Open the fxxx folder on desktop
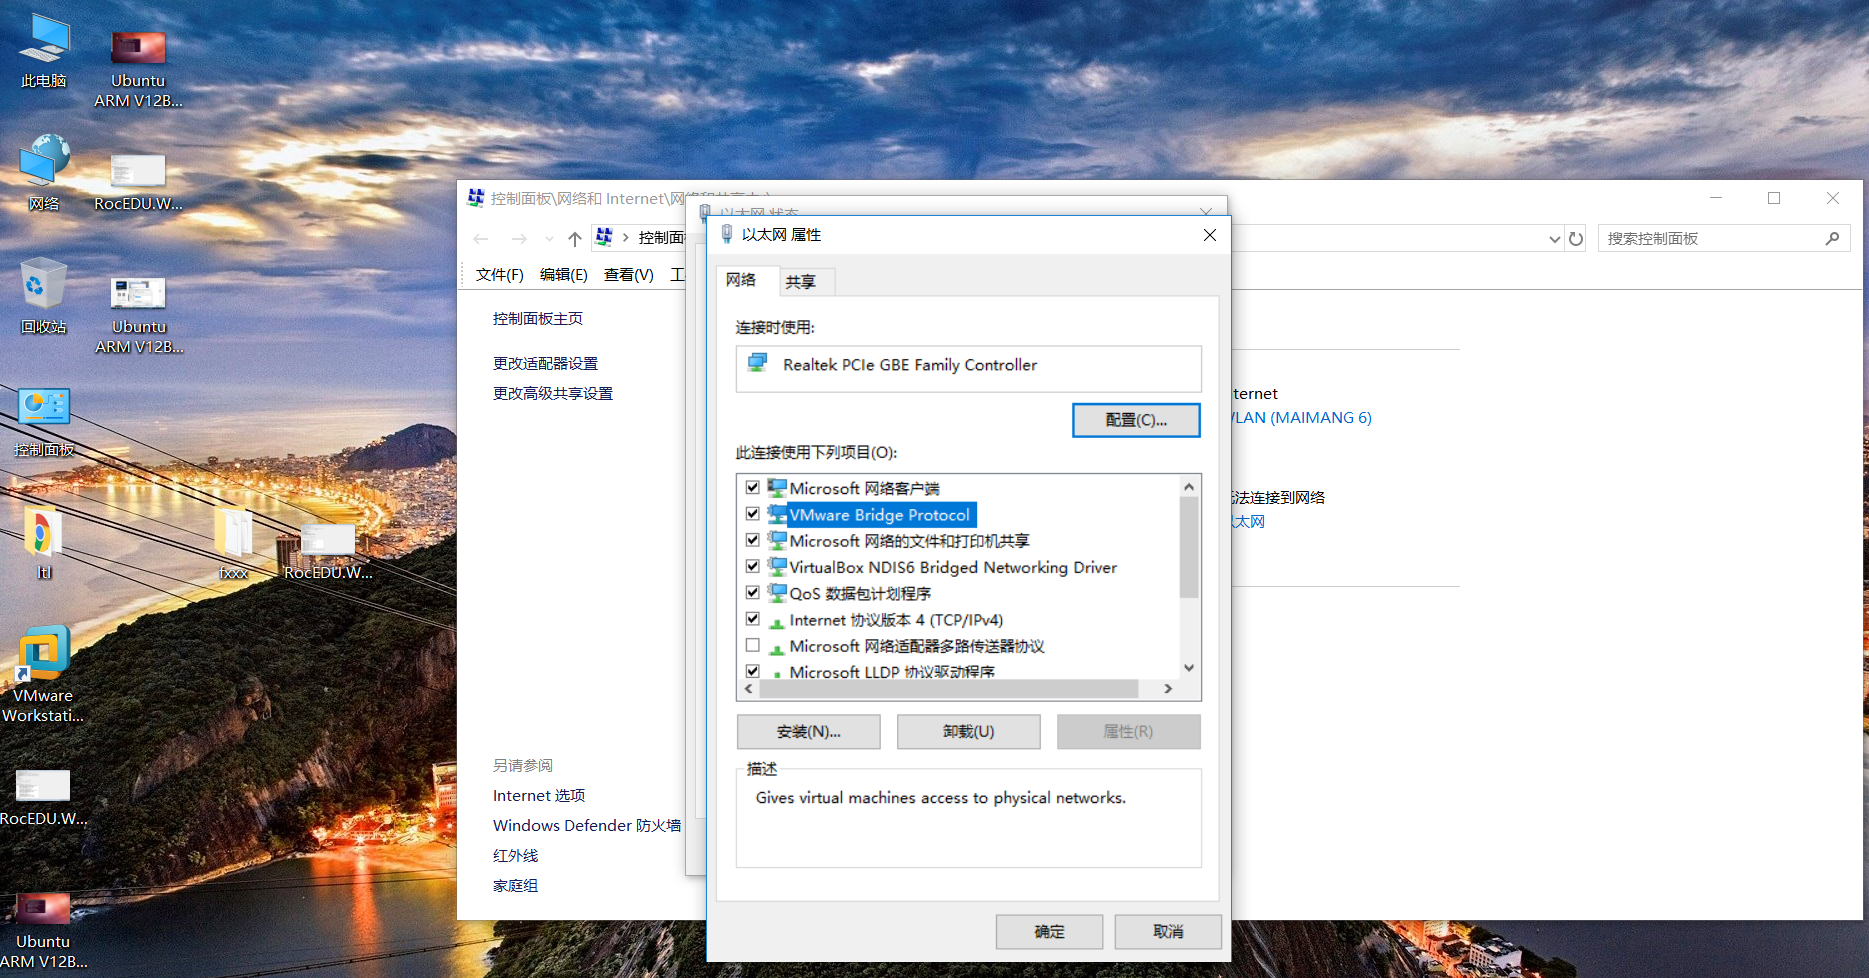The height and width of the screenshot is (978, 1869). coord(233,543)
